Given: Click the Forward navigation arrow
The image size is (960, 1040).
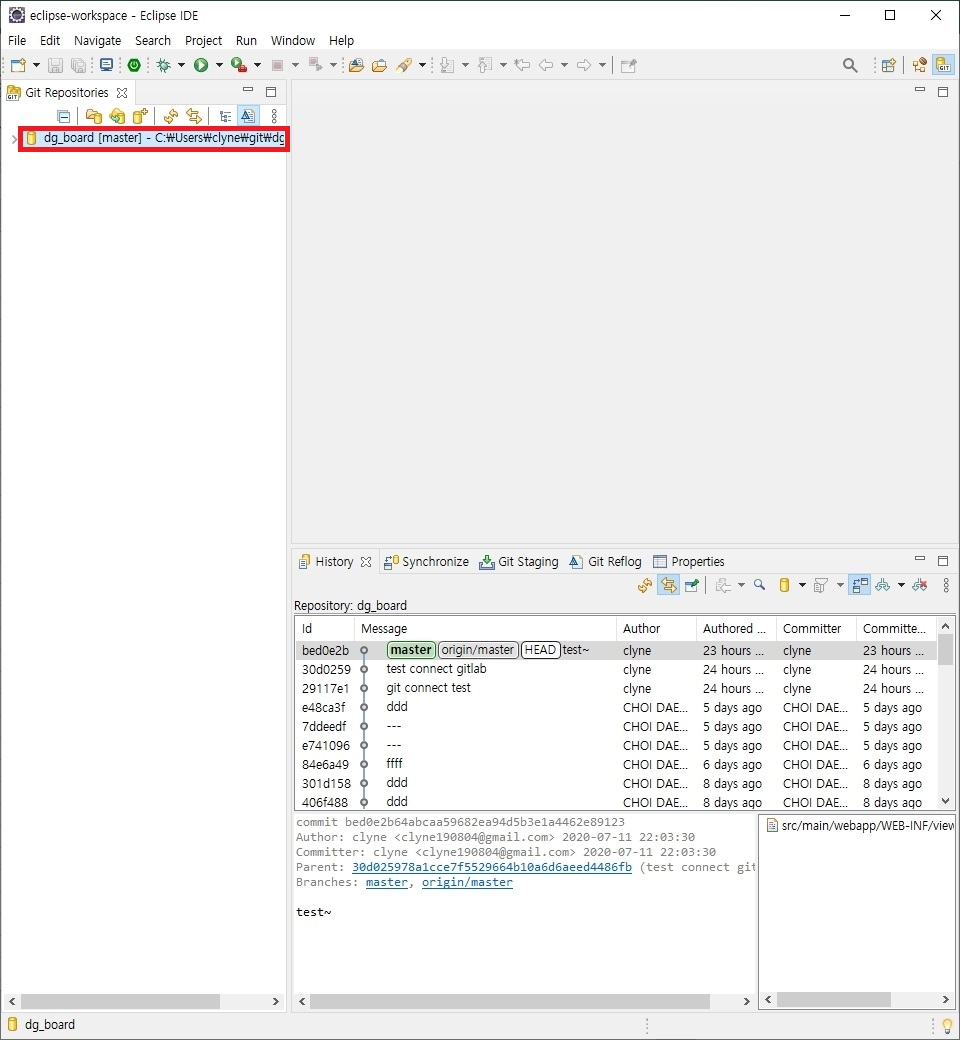Looking at the screenshot, I should (584, 65).
